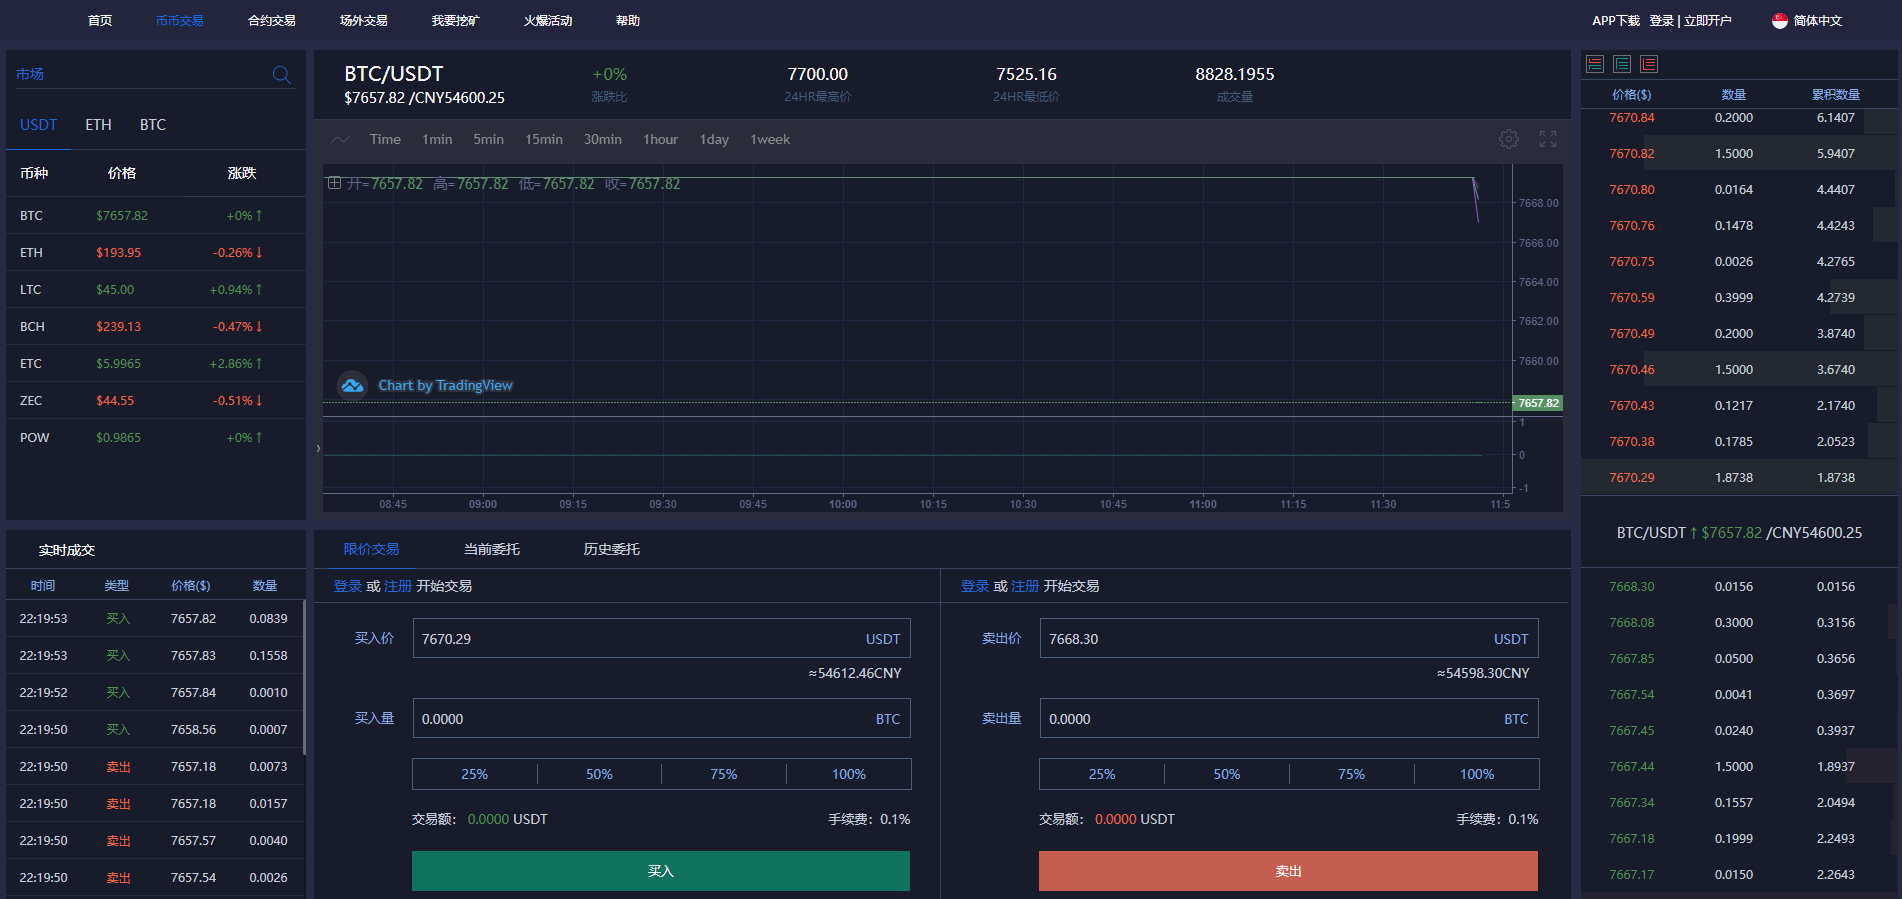This screenshot has height=899, width=1902.
Task: Toggle the chart legend expand box
Action: [335, 183]
